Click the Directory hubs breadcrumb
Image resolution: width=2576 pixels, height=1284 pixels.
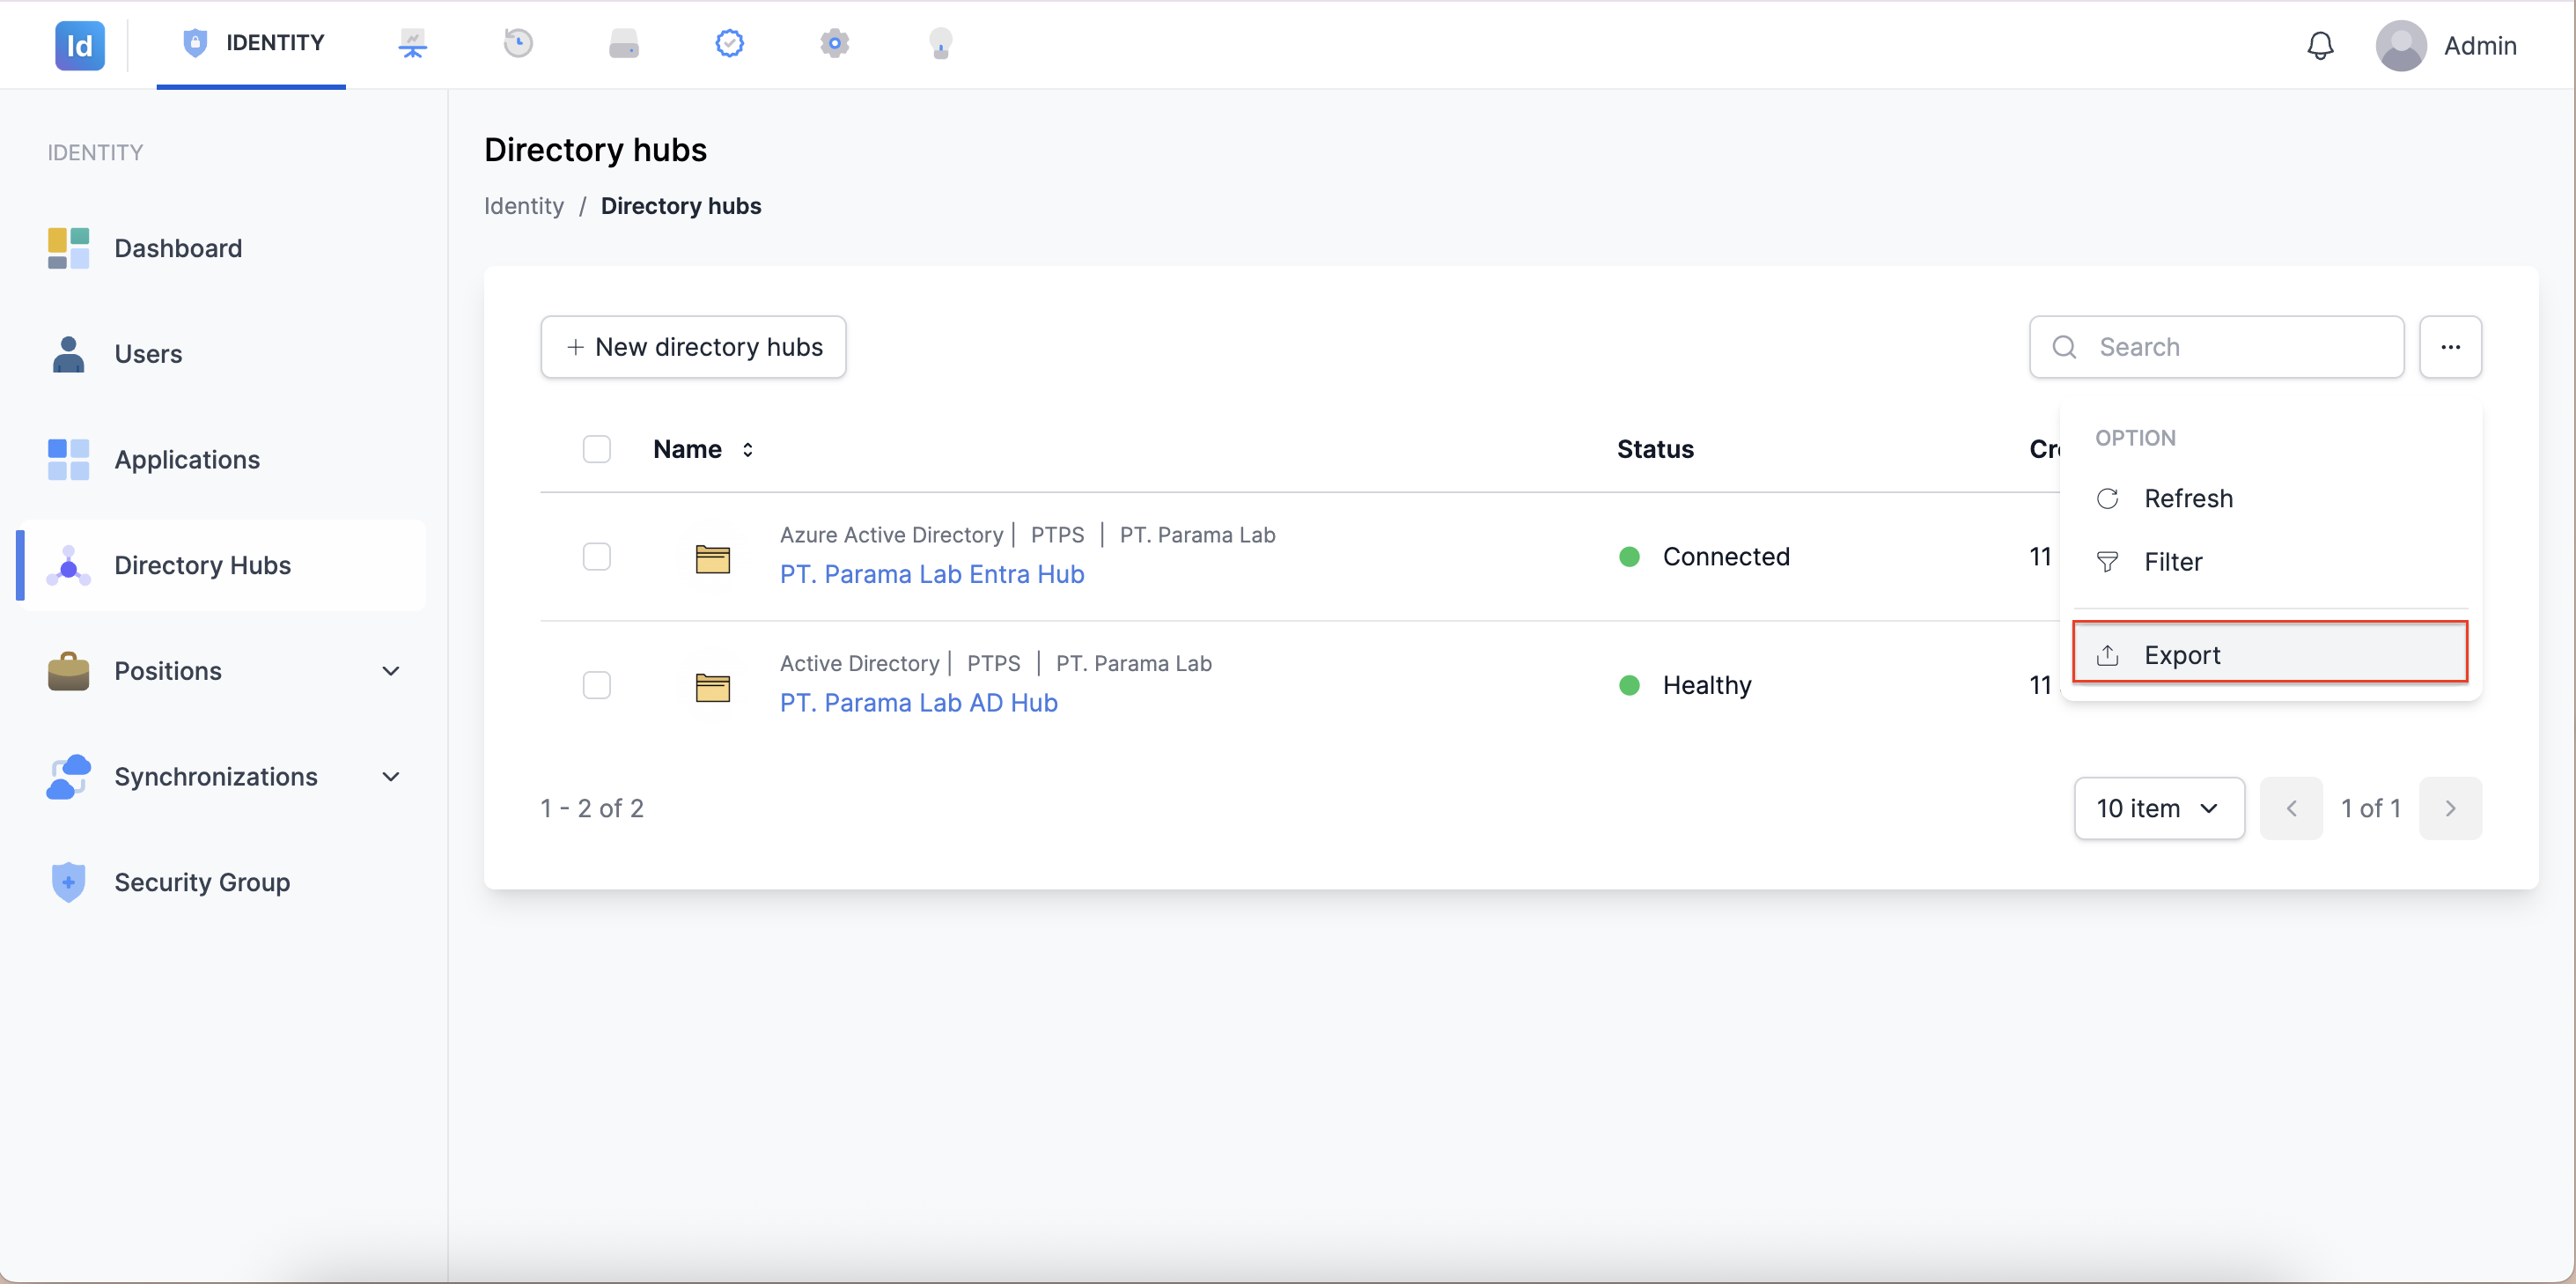(x=681, y=206)
